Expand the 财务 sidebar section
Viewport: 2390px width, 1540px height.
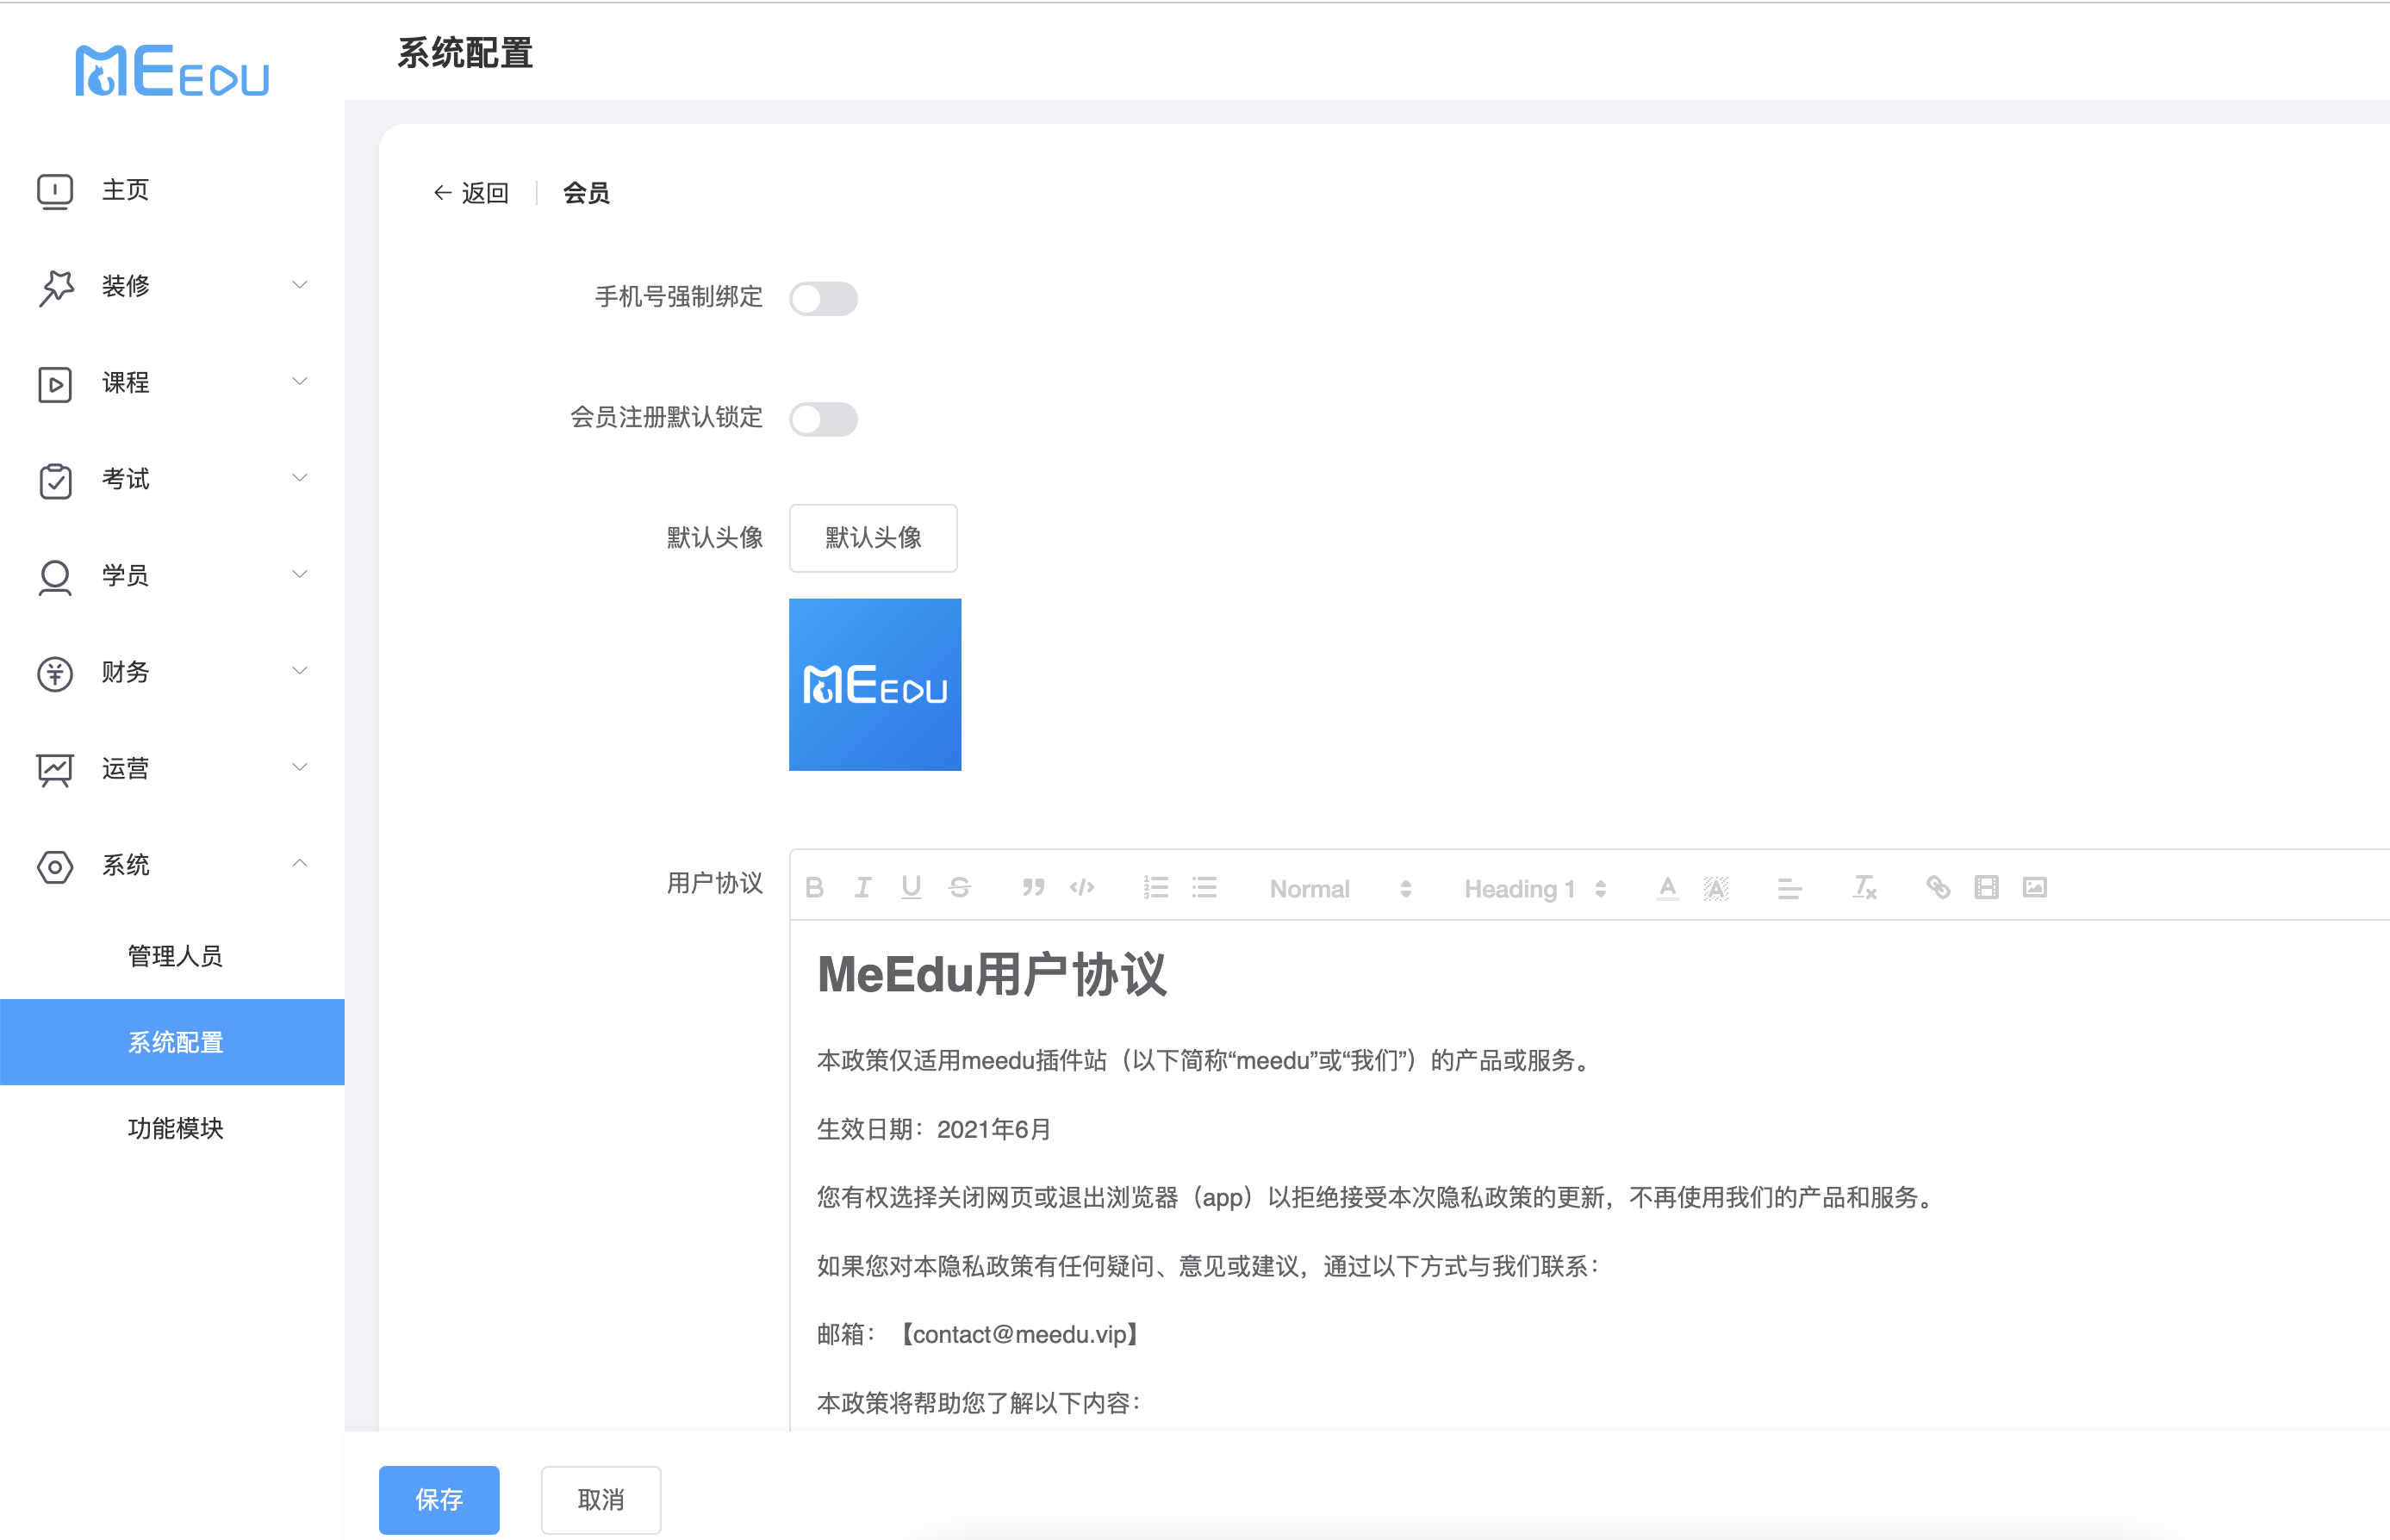[124, 672]
